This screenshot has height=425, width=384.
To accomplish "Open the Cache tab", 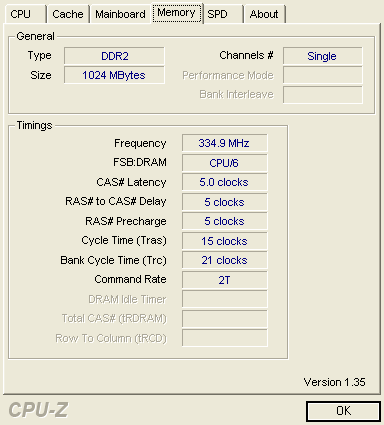I will [x=68, y=14].
